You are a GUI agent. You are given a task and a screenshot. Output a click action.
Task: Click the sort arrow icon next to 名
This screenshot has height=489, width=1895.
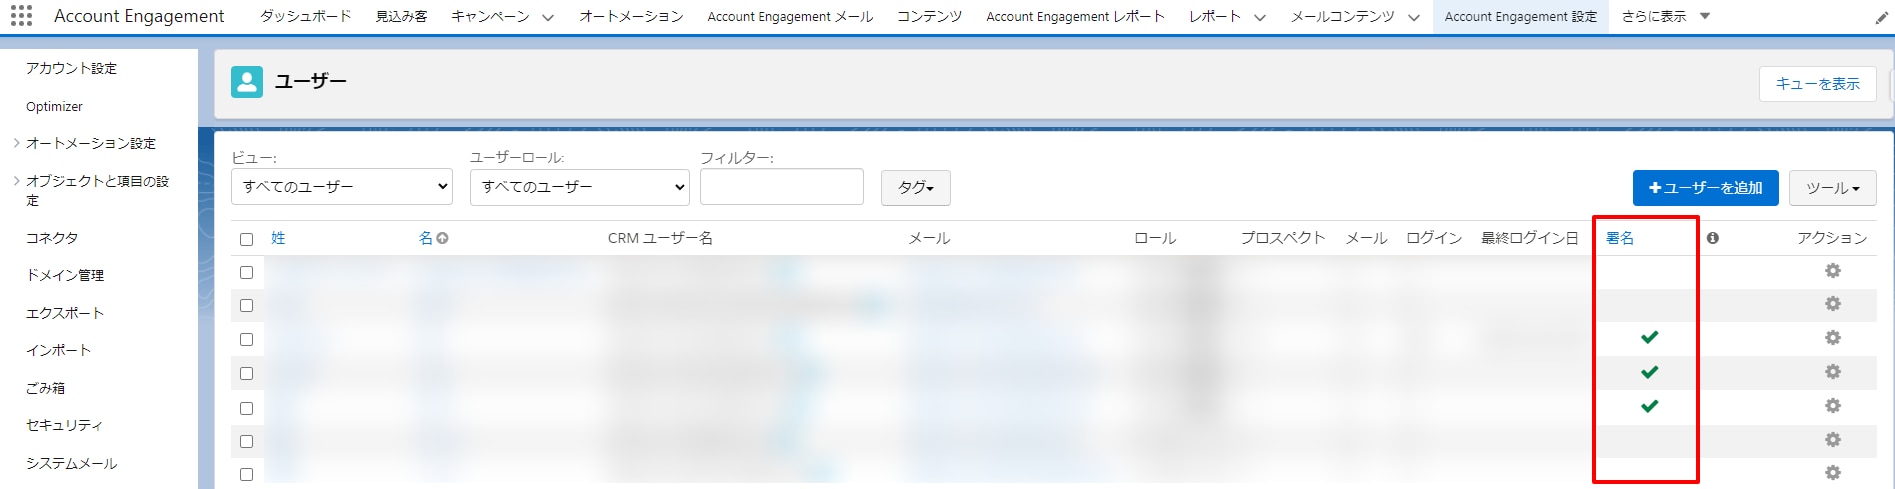click(x=442, y=238)
